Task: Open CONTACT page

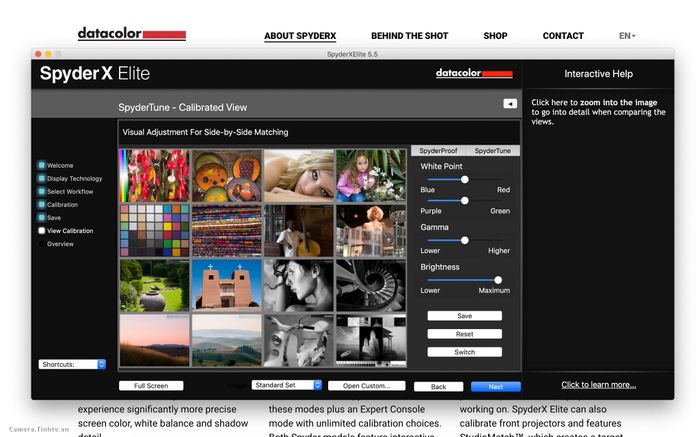Action: click(563, 36)
